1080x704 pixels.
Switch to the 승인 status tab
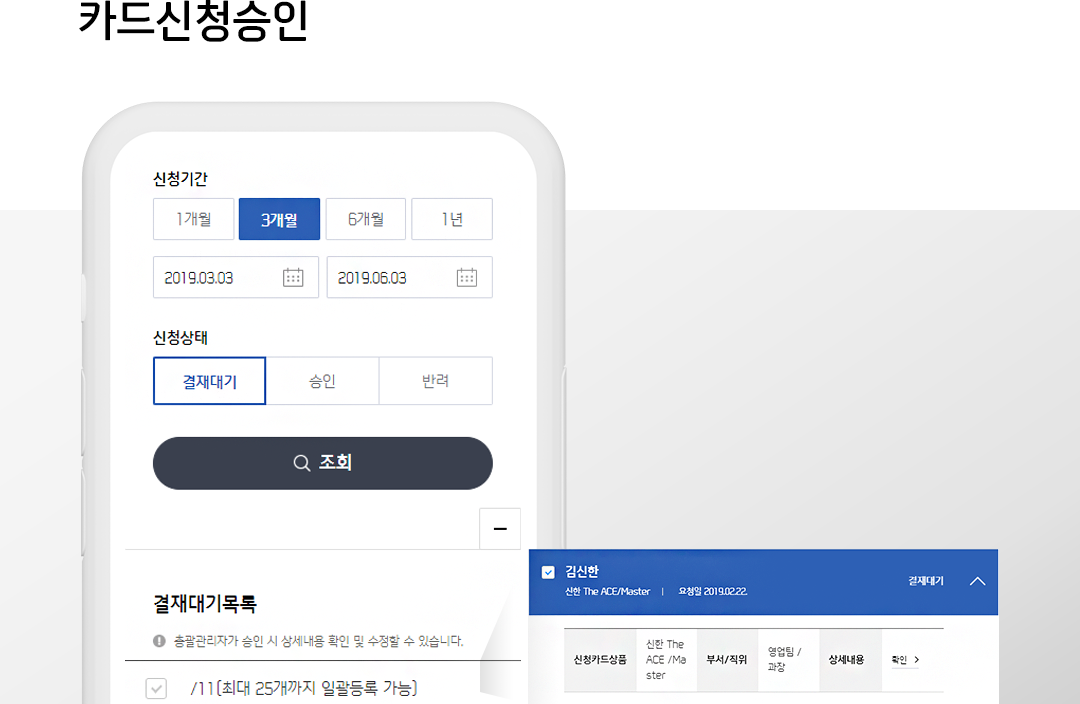(322, 381)
